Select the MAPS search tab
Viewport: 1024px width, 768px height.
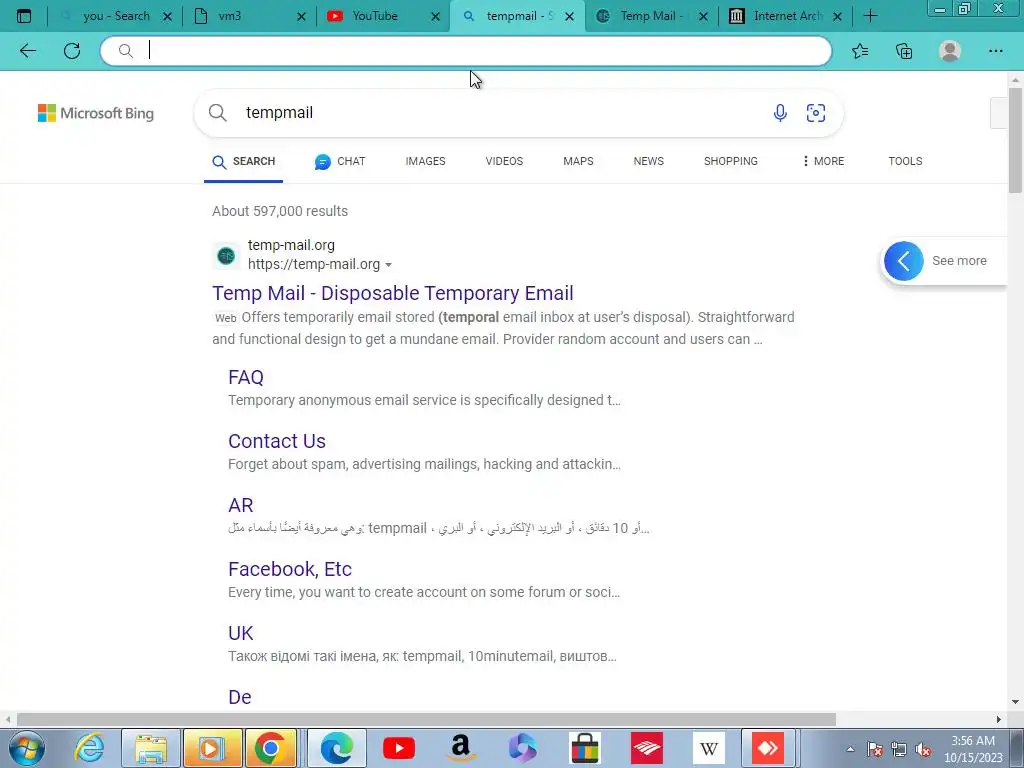tap(578, 161)
